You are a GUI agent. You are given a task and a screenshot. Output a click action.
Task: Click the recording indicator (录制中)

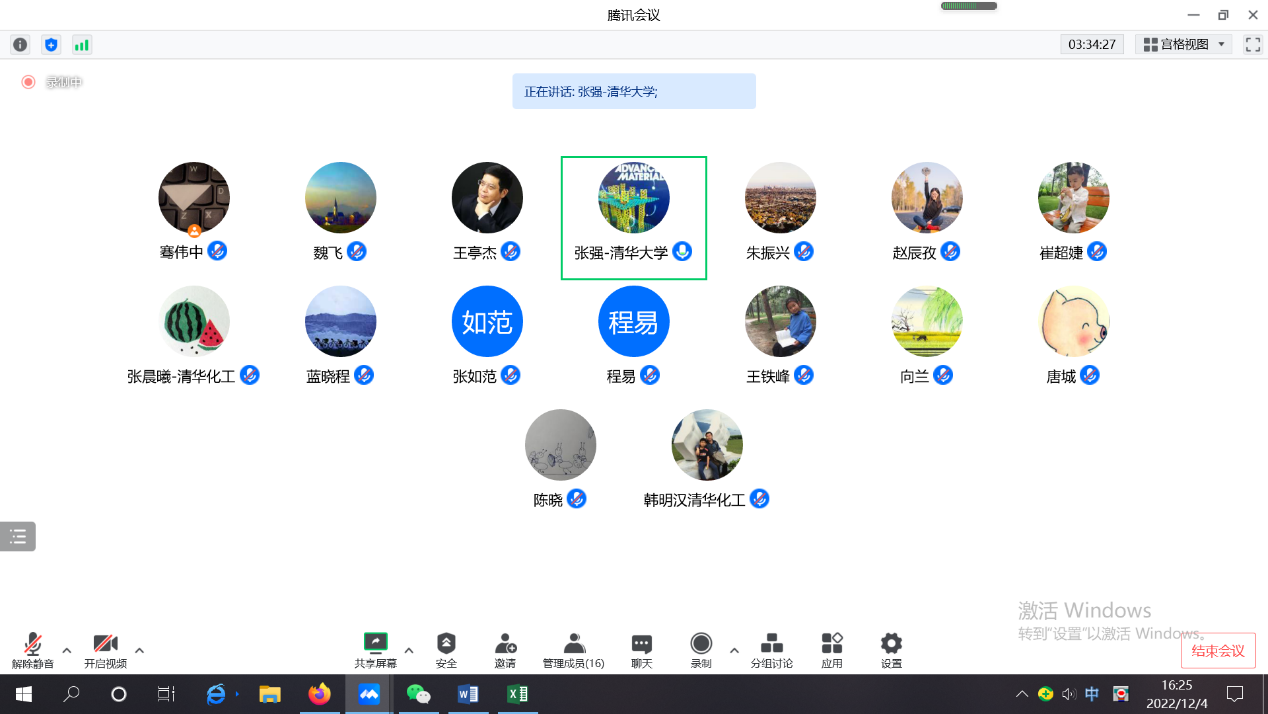52,82
